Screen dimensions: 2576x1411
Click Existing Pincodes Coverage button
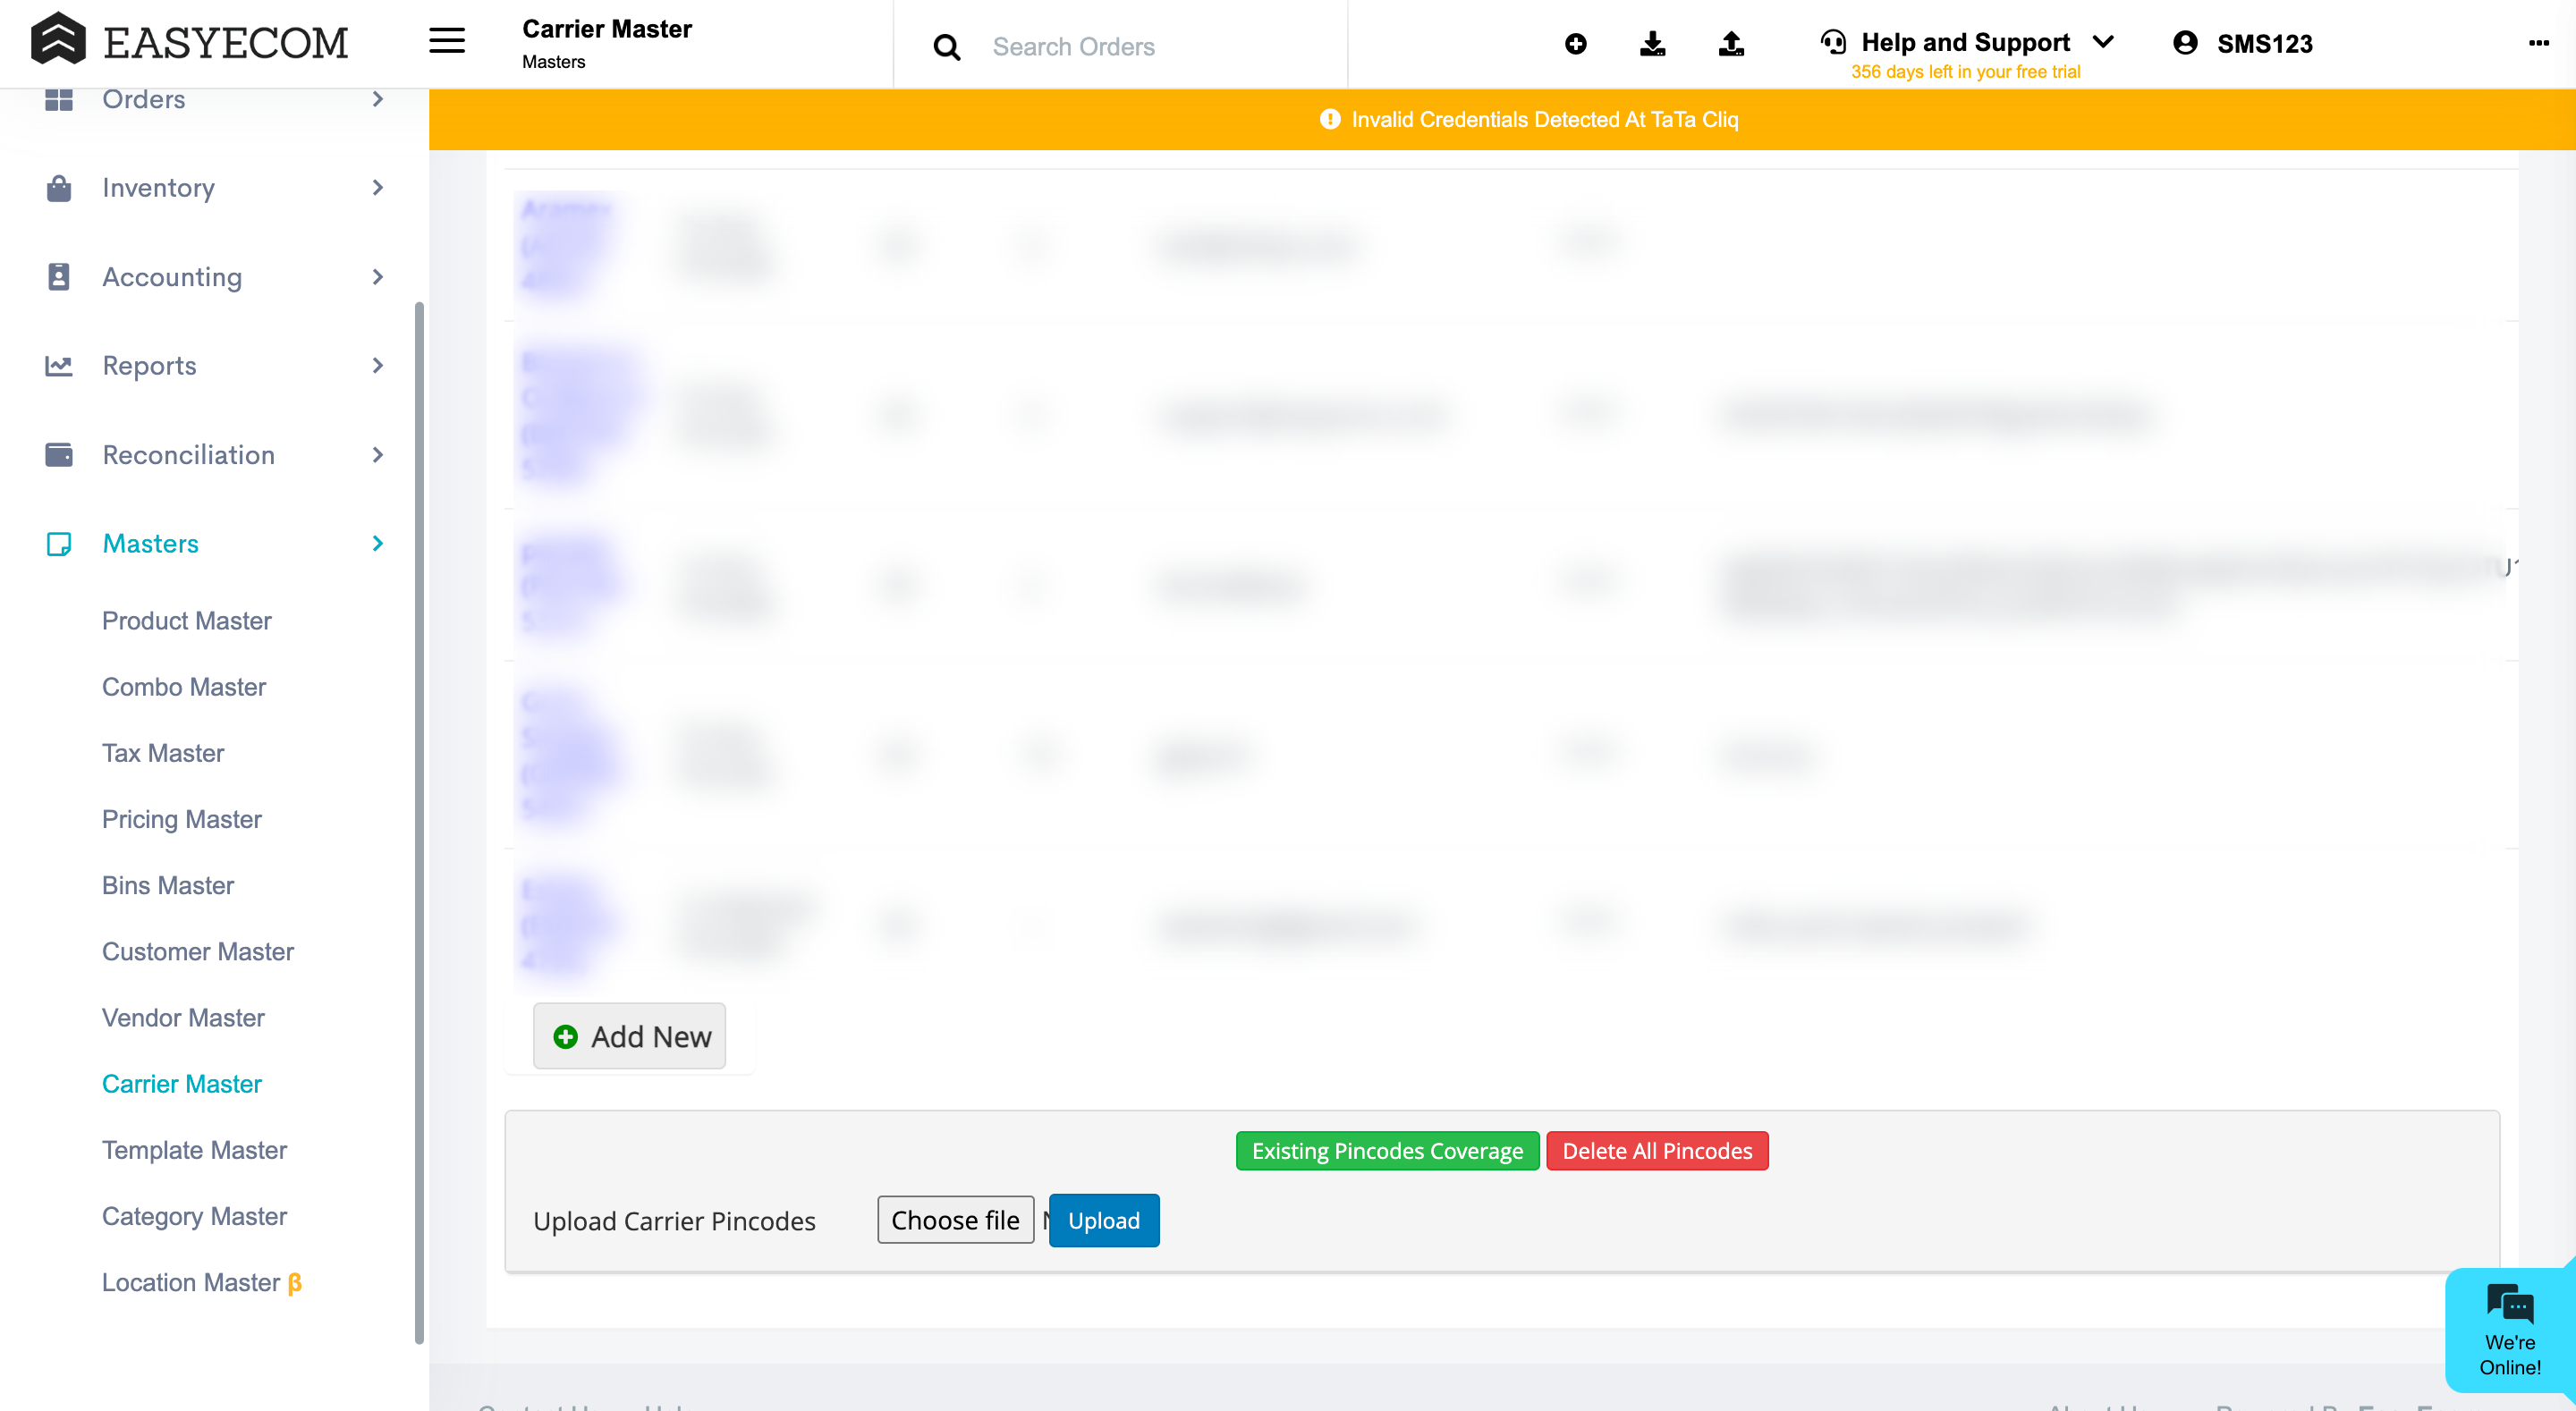[x=1387, y=1151]
